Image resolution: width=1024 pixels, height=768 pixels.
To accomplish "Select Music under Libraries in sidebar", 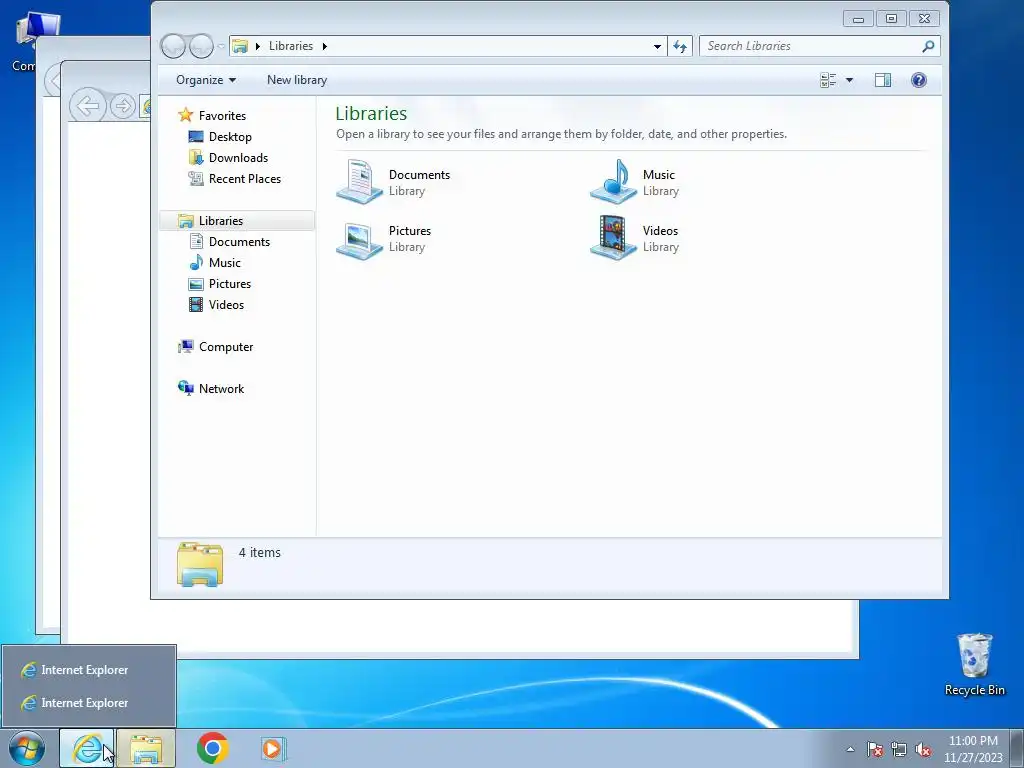I will point(225,263).
